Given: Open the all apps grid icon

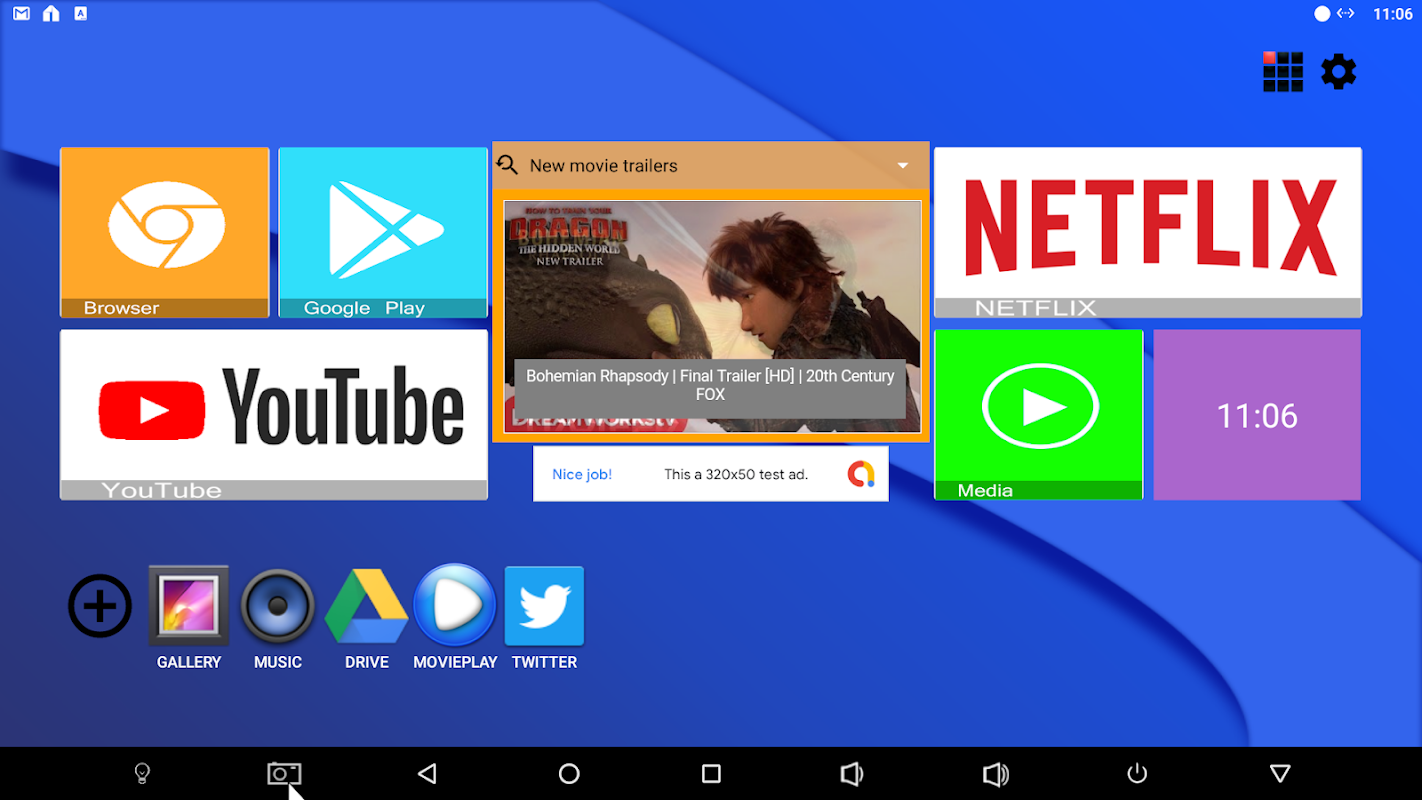Looking at the screenshot, I should click(1283, 72).
